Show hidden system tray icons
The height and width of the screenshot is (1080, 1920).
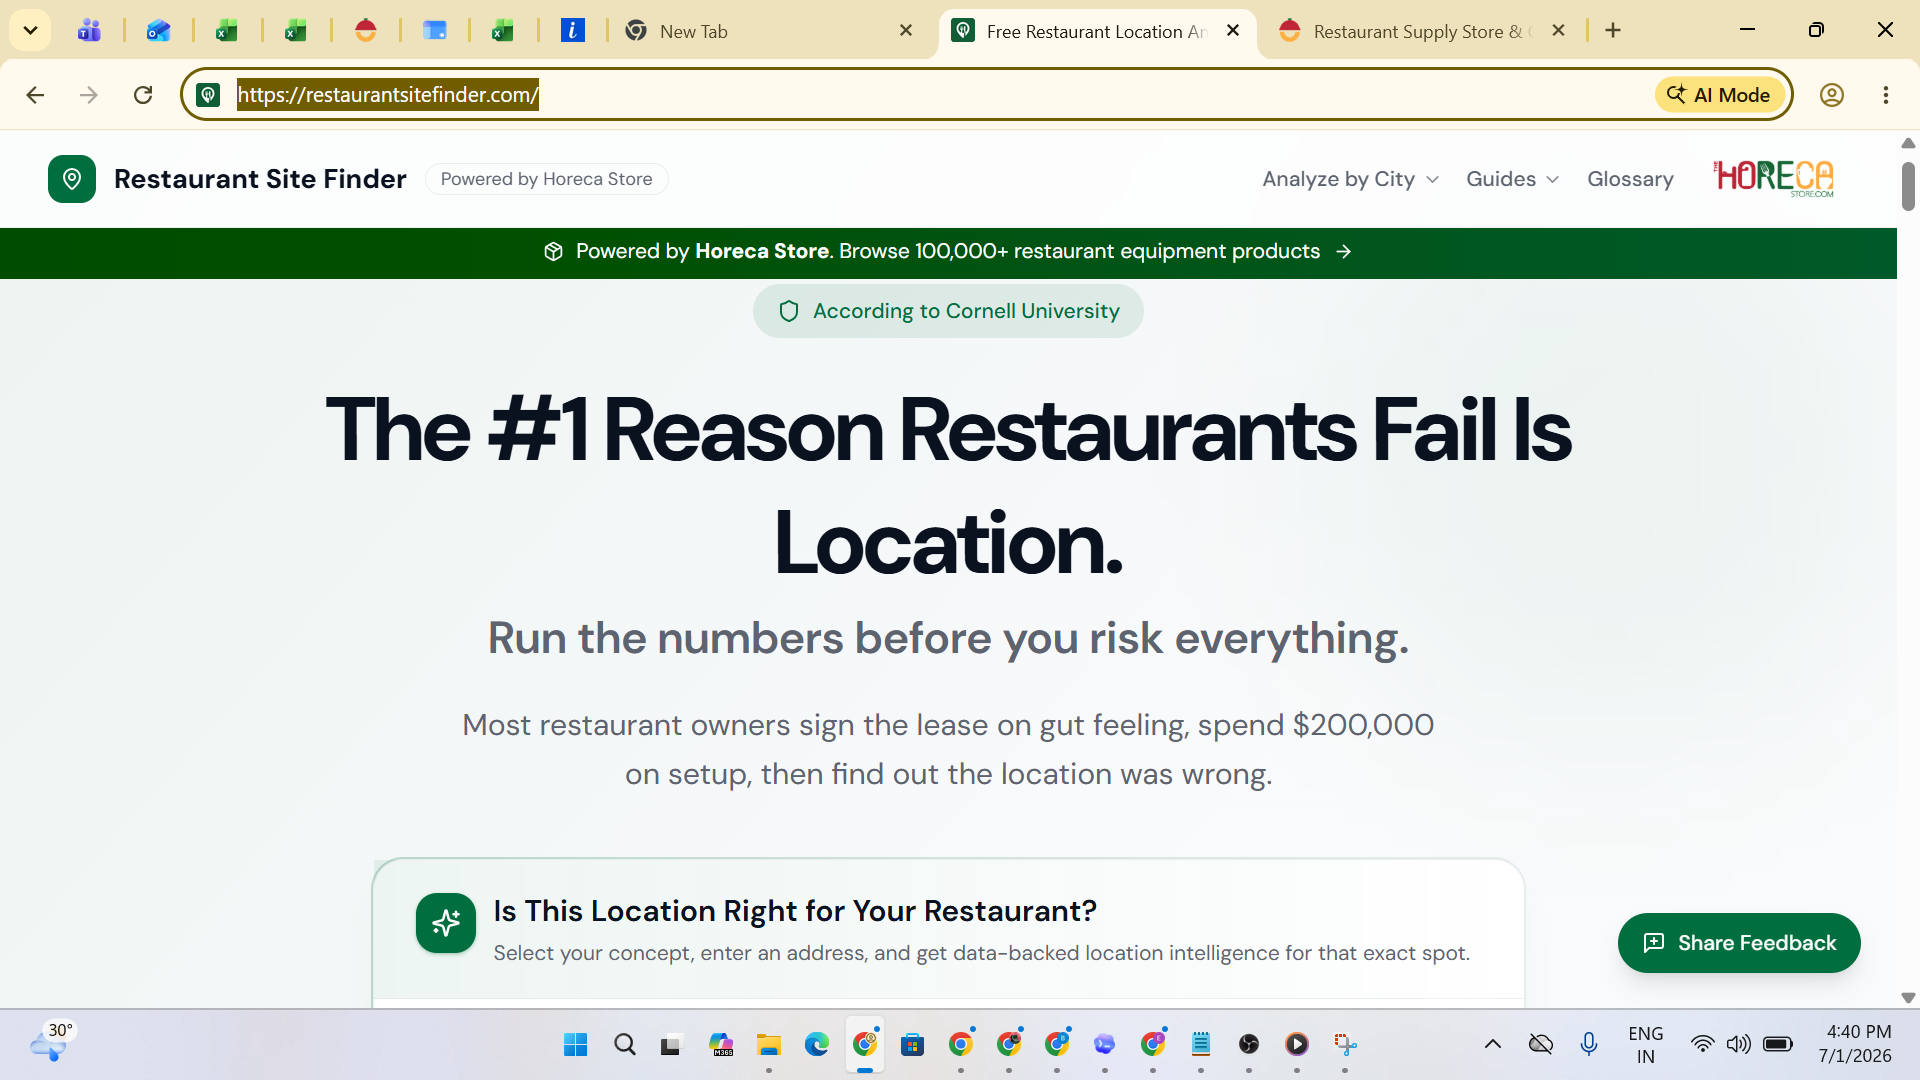[1493, 1045]
